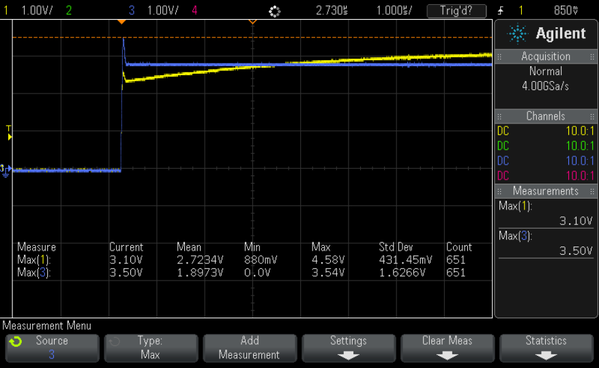Expand the Statistics softkey menu
Screen dimensions: 599x368
546,348
